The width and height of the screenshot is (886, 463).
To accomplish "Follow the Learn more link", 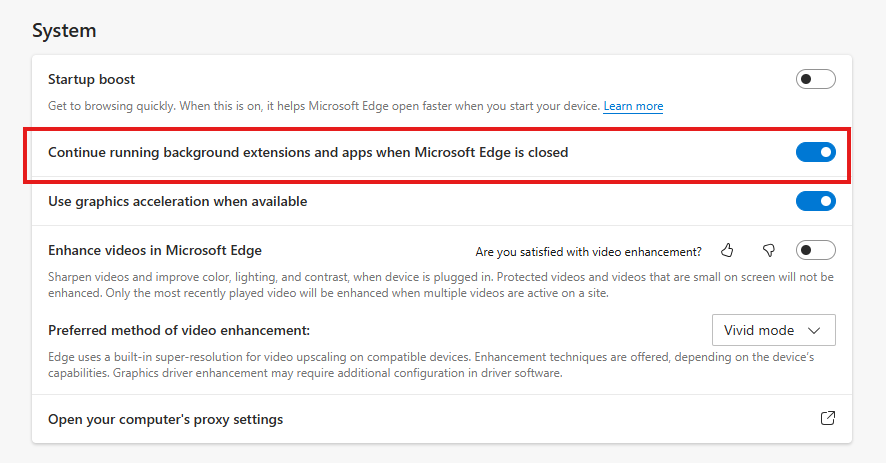I will [x=633, y=106].
